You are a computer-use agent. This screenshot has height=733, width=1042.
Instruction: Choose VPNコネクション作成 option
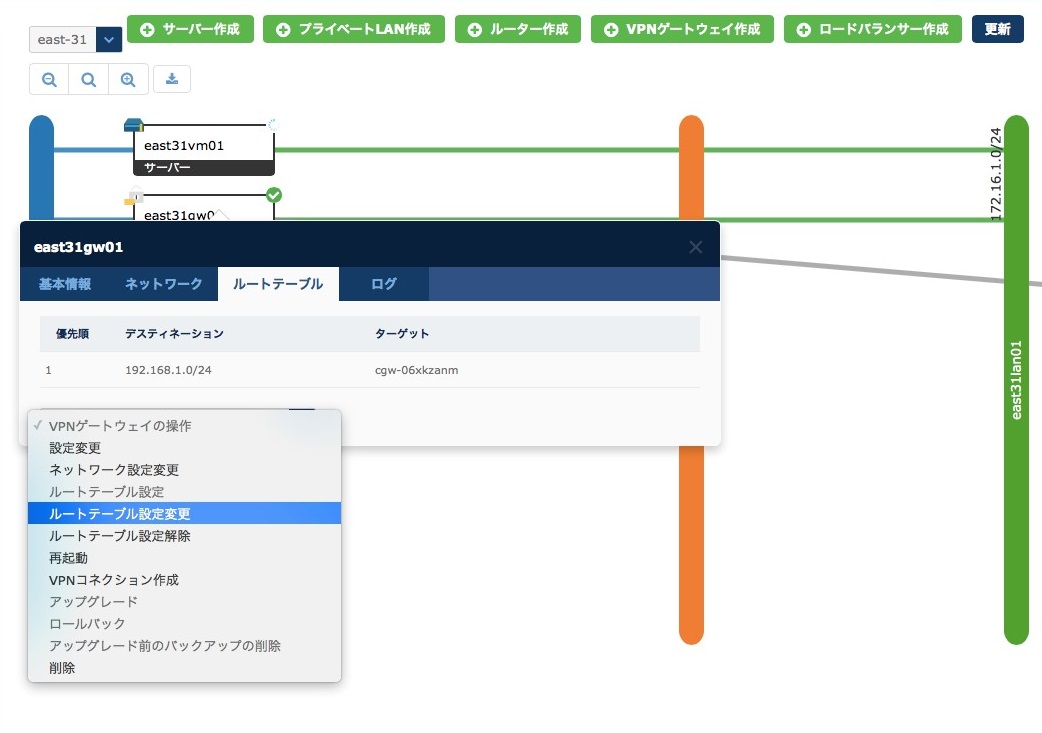pyautogui.click(x=114, y=580)
